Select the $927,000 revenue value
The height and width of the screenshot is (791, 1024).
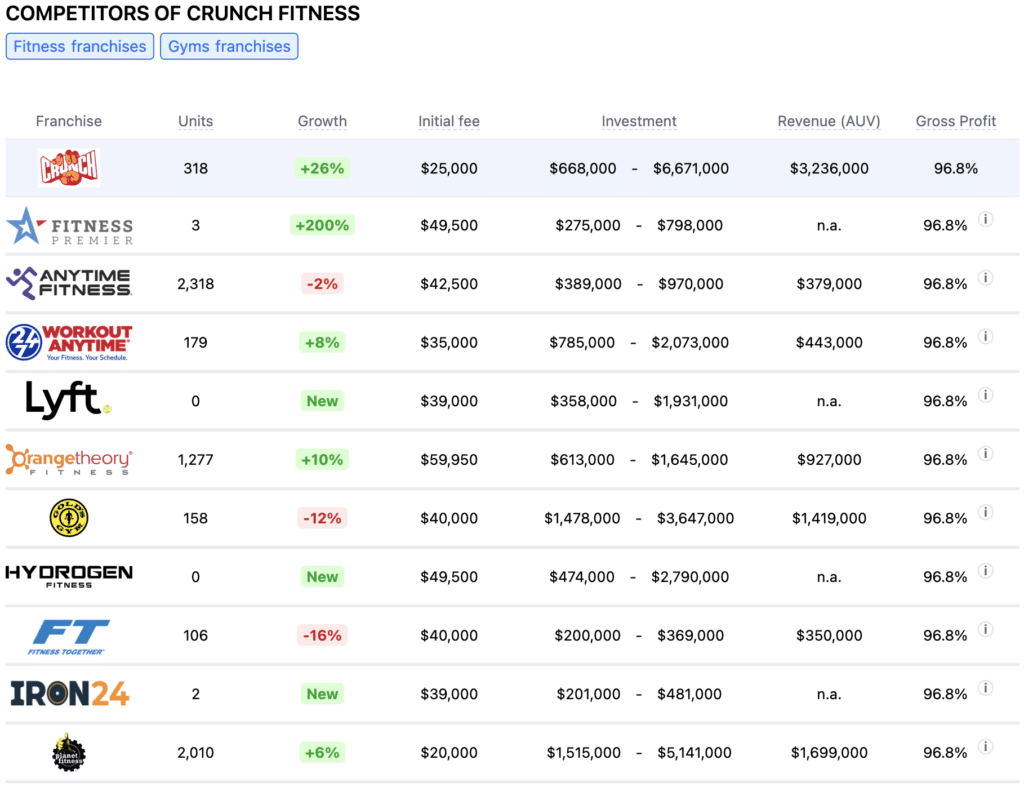coord(829,460)
